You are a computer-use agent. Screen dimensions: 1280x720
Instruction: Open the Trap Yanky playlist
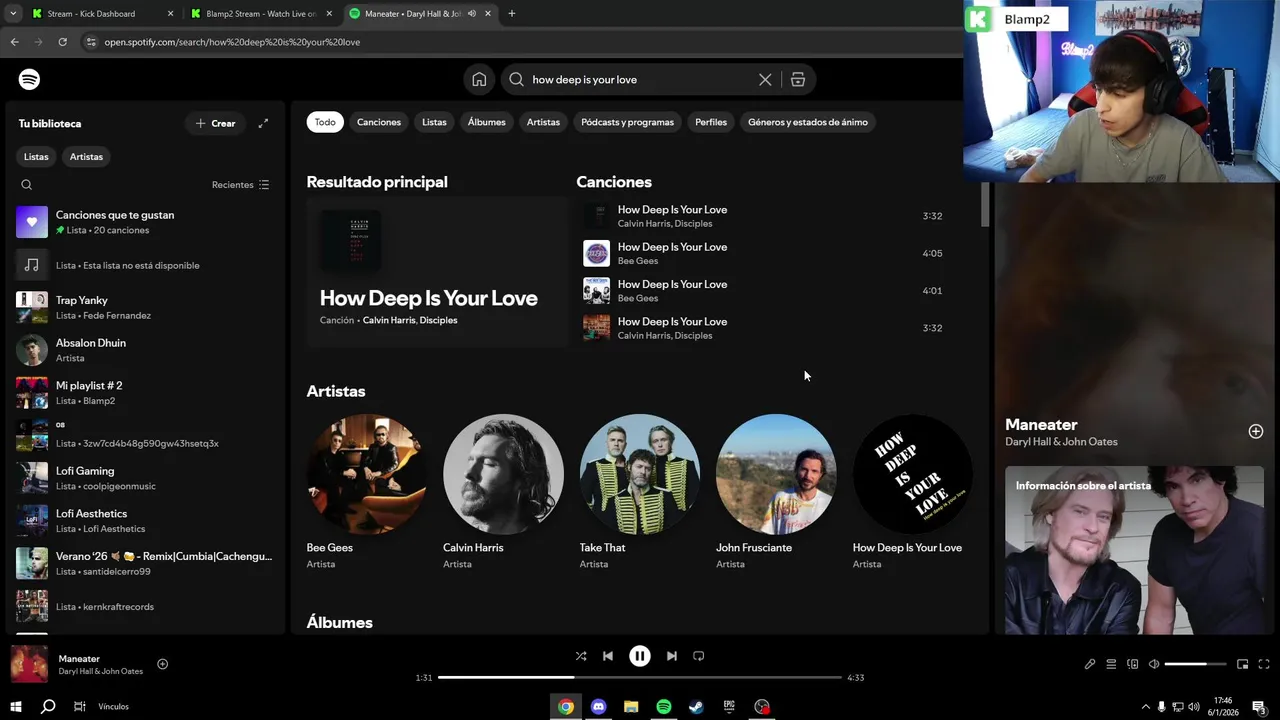tap(145, 307)
